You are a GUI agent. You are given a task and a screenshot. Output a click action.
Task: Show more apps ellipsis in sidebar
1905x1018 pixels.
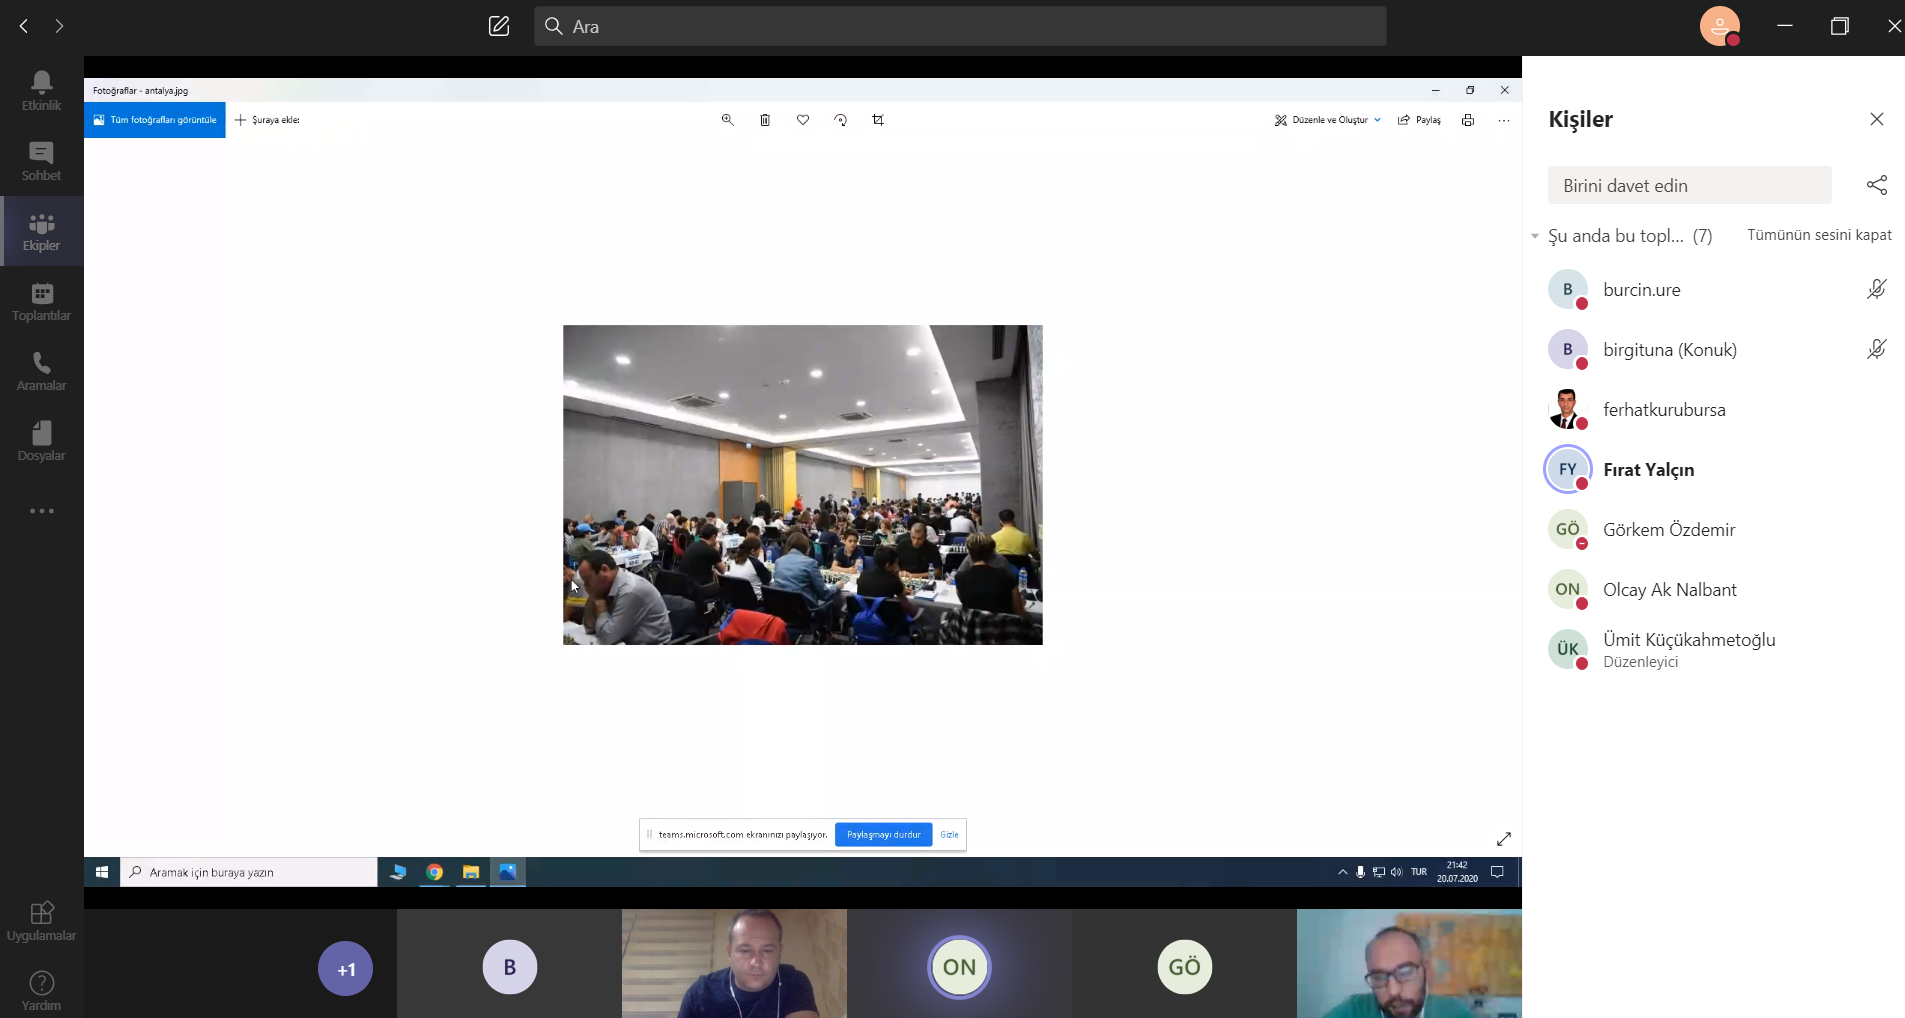tap(42, 511)
